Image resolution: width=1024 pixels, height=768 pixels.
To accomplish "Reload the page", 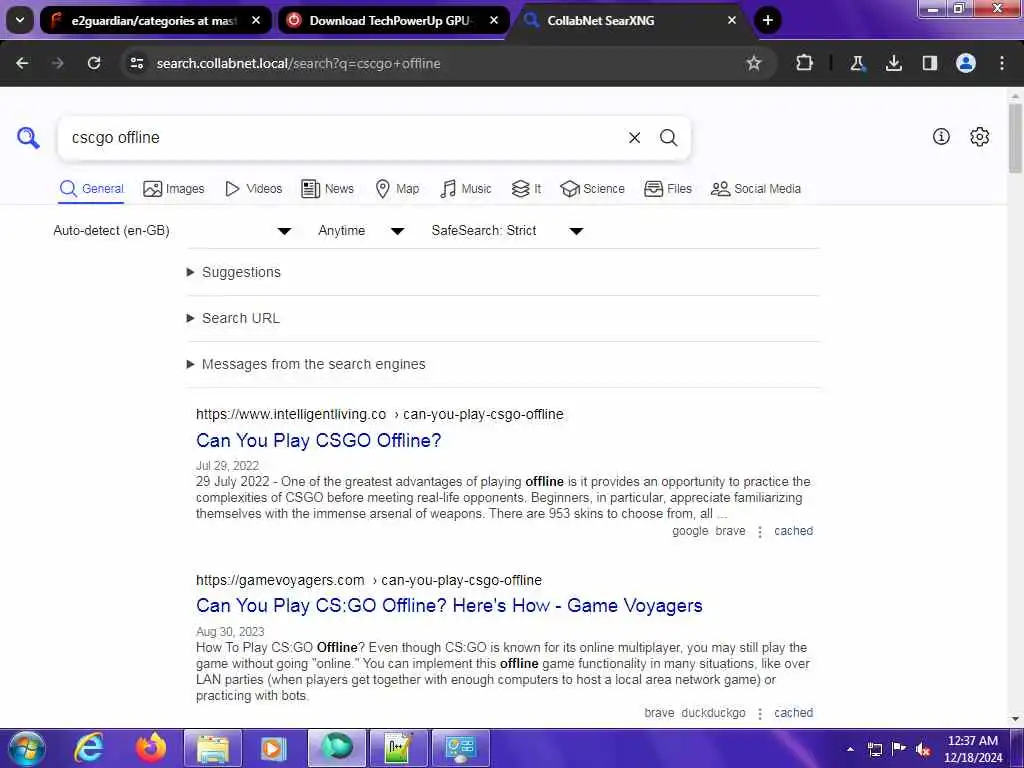I will [x=94, y=63].
